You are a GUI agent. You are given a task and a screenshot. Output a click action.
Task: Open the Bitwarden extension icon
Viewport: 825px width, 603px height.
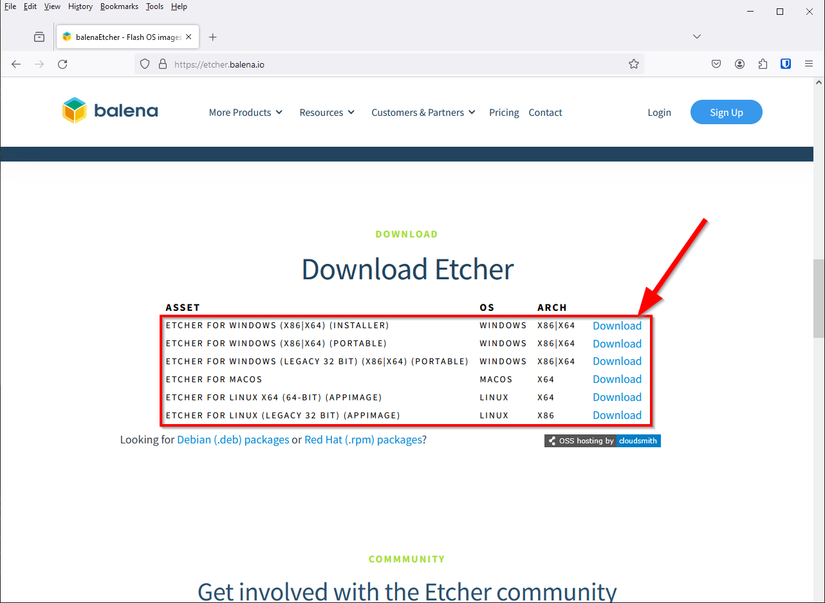coord(785,62)
